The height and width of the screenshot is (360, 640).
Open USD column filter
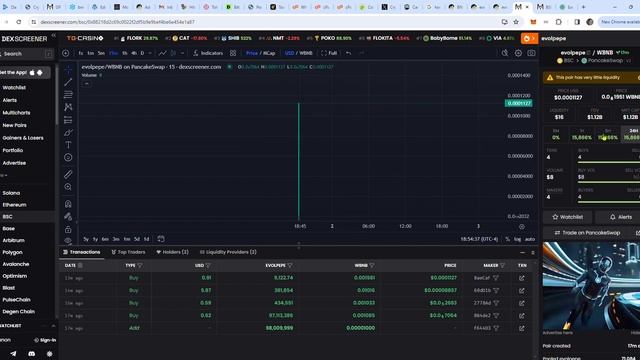(x=208, y=266)
